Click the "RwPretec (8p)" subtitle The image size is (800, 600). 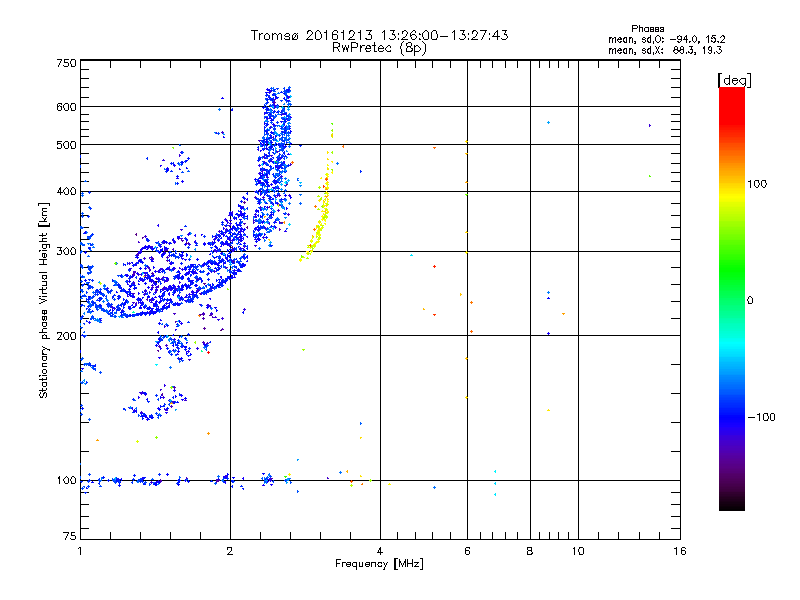tap(379, 48)
